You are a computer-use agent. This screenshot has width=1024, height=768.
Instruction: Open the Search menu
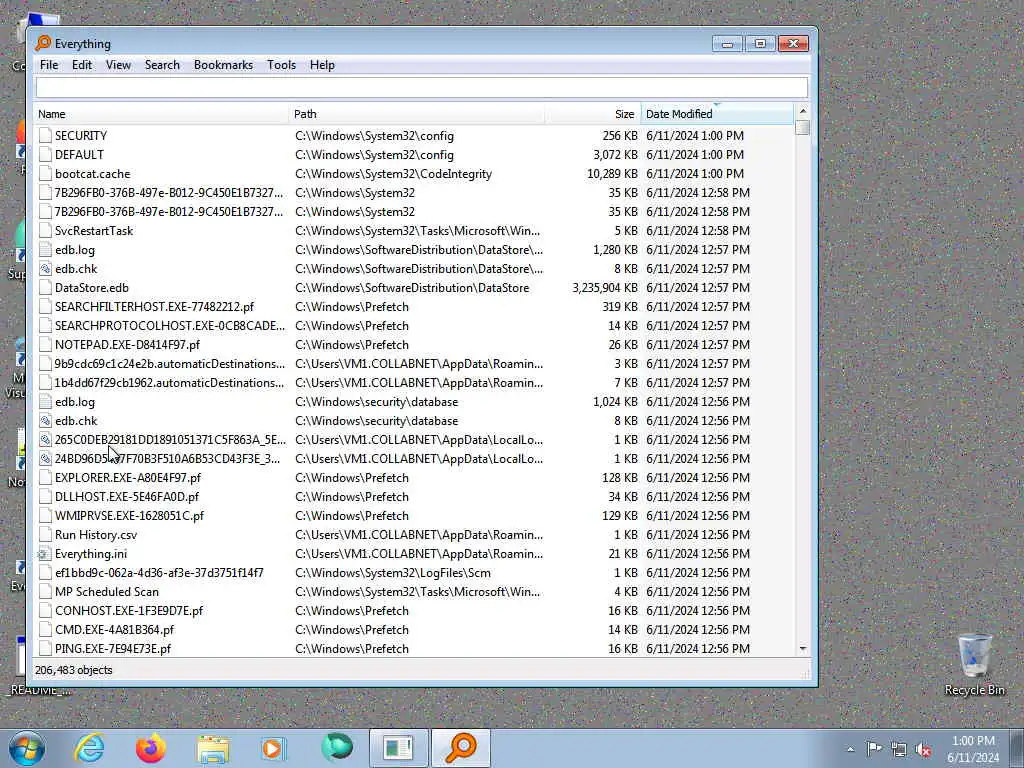(162, 65)
